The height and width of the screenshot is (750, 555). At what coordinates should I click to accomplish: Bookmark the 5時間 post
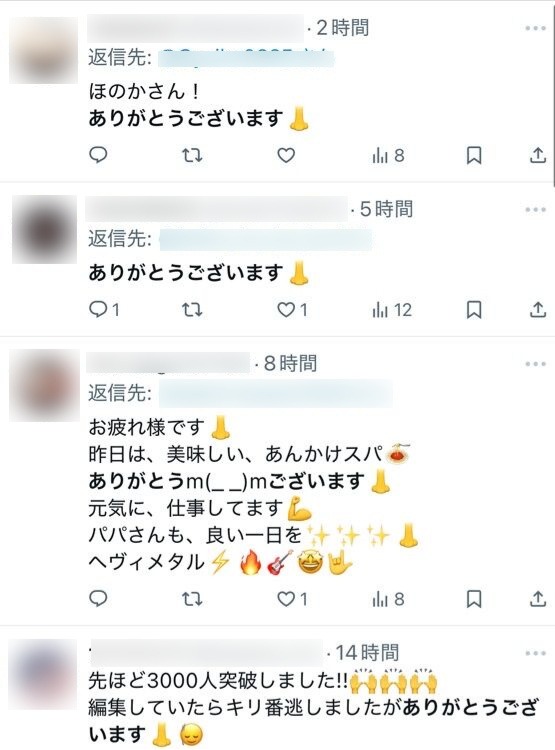click(474, 310)
